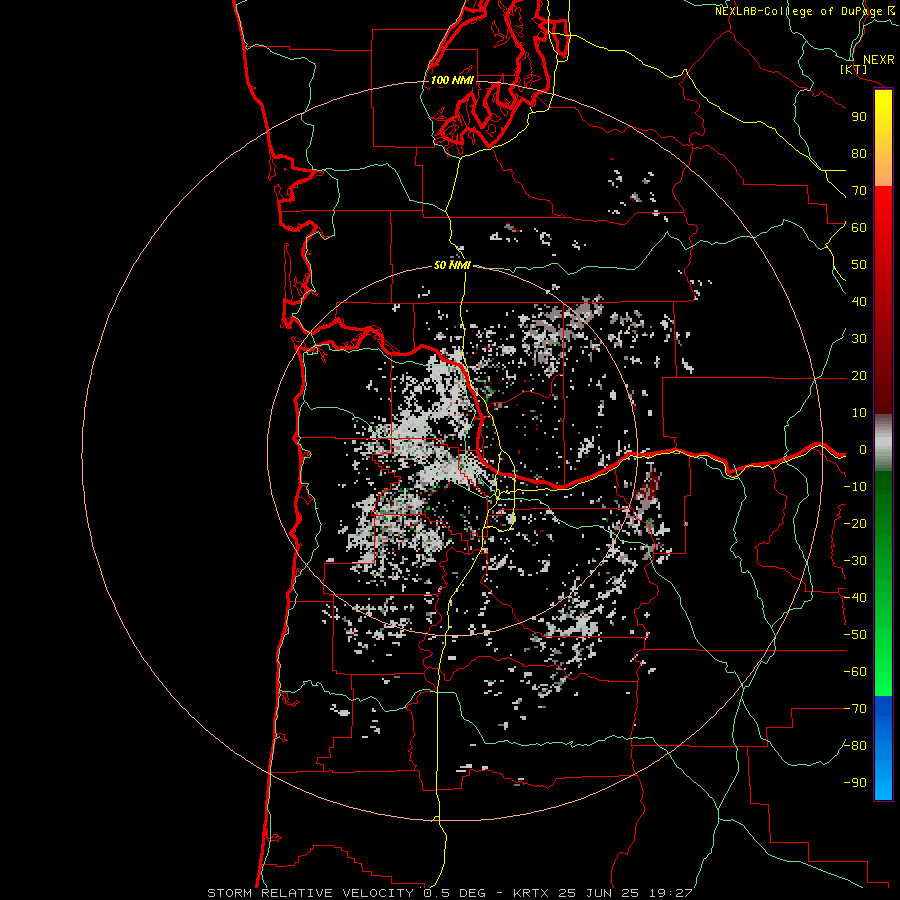Select the 30 value on velocity scale
This screenshot has width=900, height=900.
coord(859,339)
